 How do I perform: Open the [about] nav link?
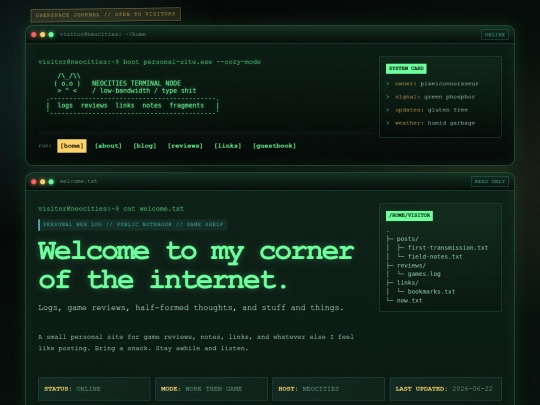pos(108,146)
